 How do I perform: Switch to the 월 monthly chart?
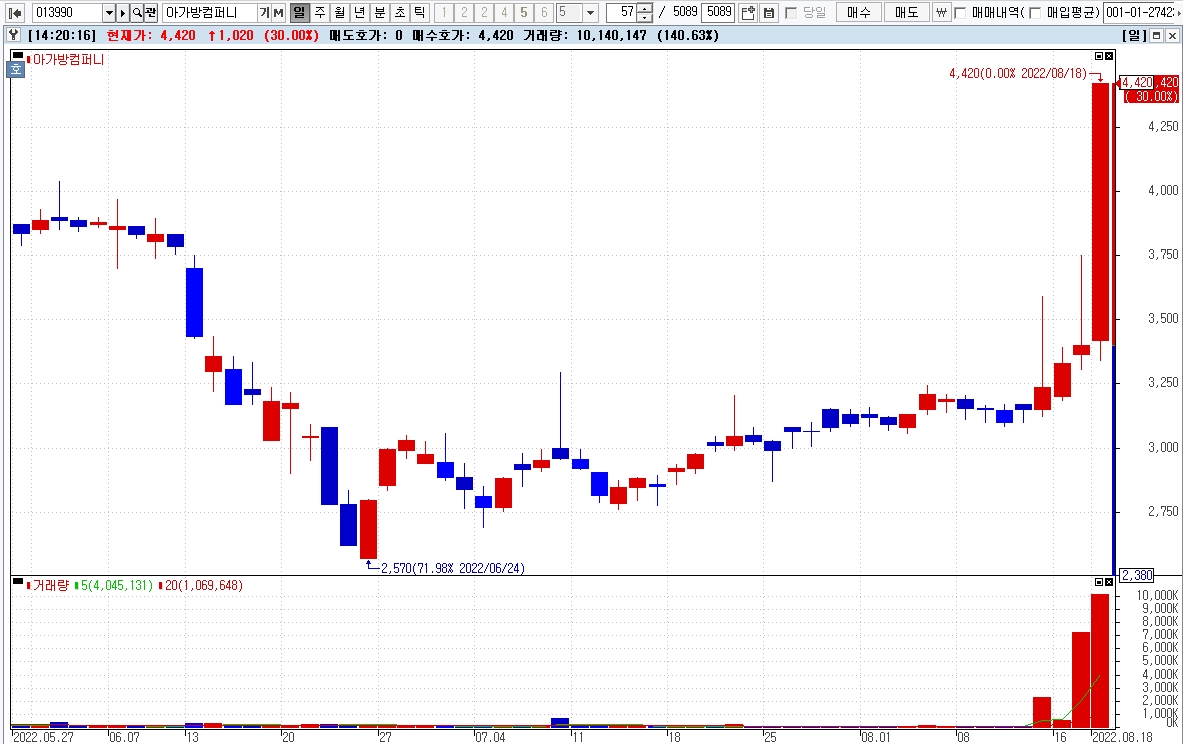340,12
